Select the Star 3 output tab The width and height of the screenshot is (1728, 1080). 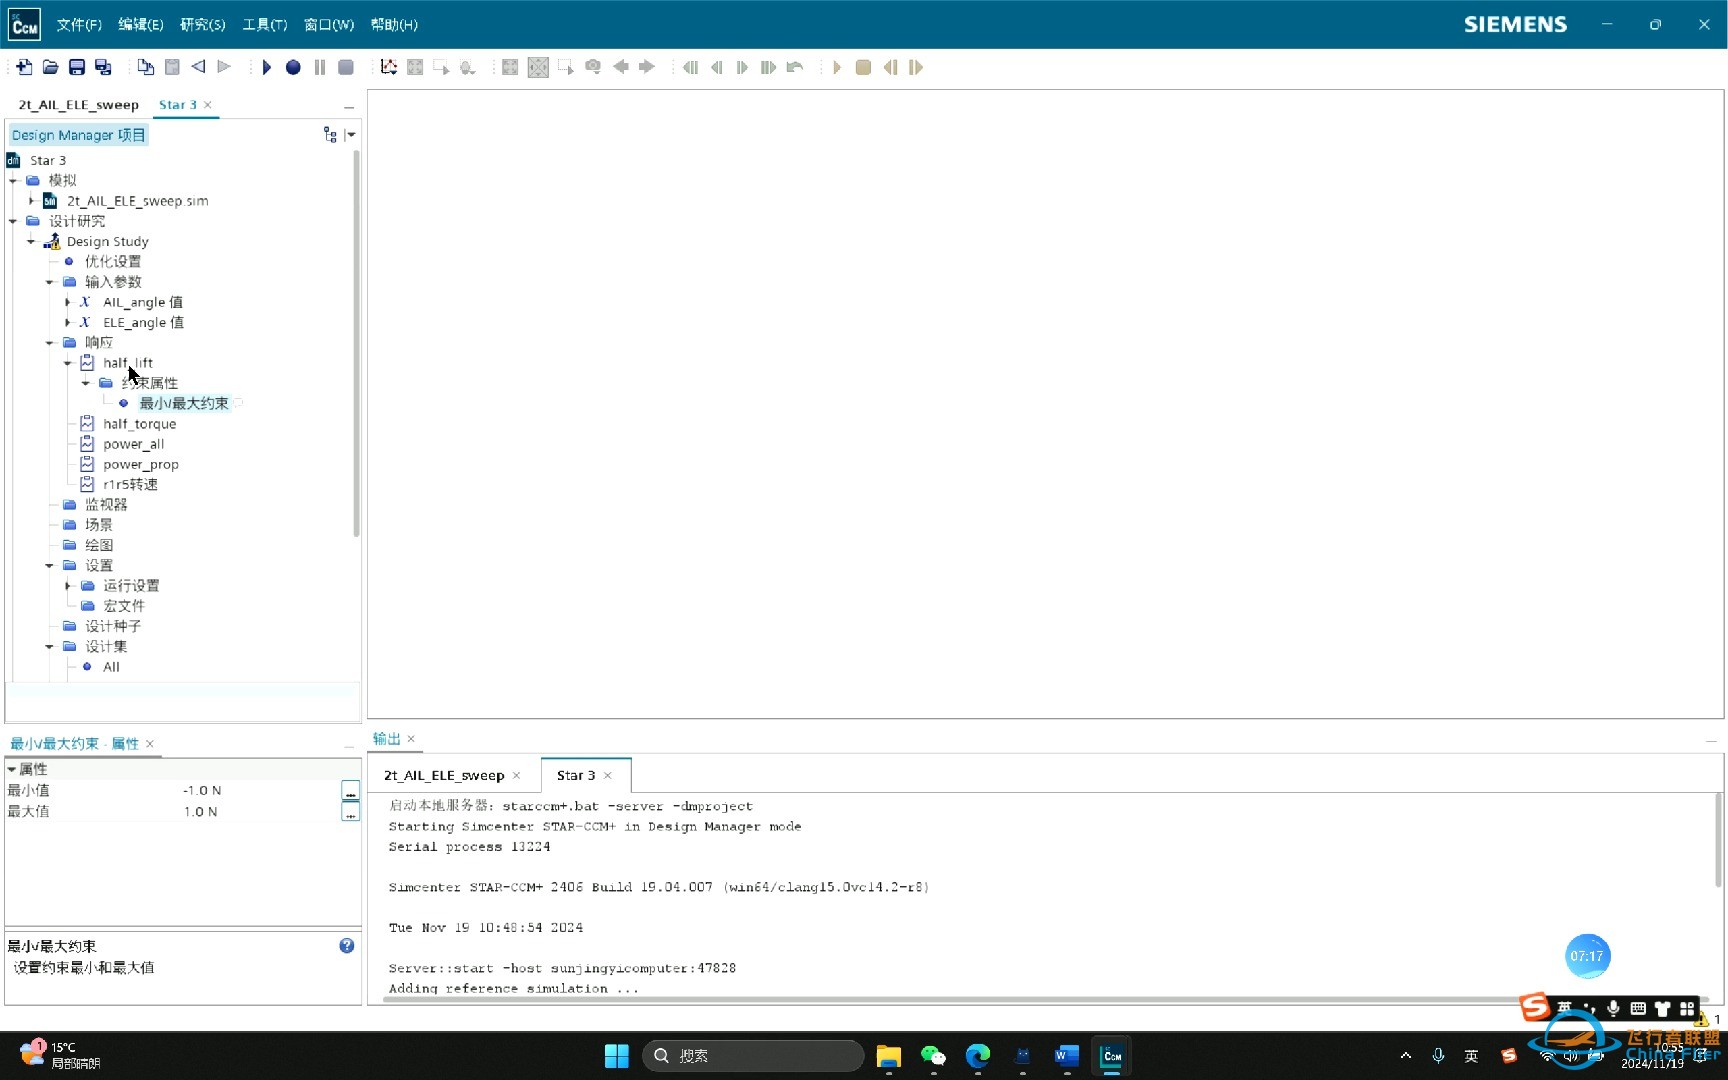[x=576, y=775]
